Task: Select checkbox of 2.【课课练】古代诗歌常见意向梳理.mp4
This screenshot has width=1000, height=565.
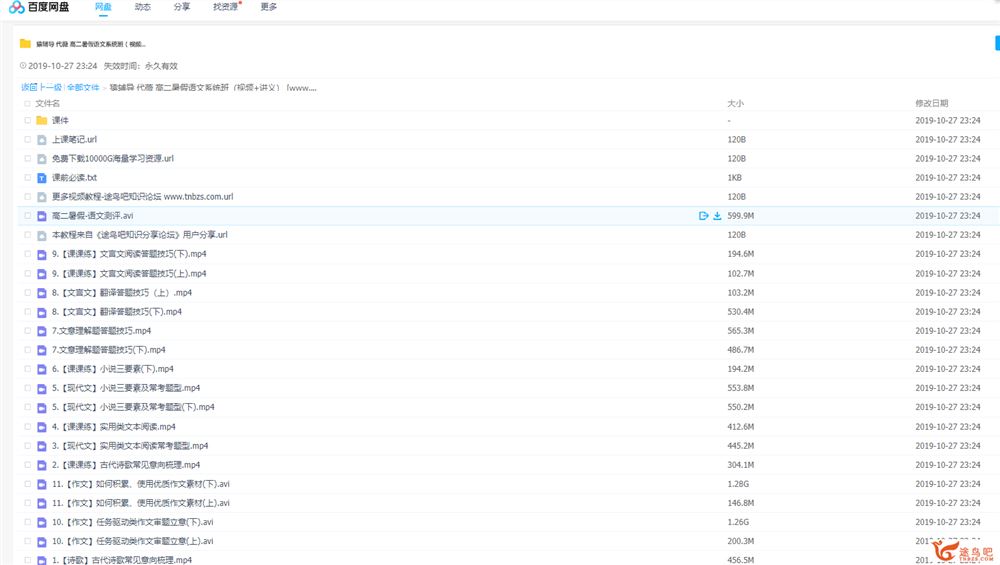Action: [x=27, y=464]
